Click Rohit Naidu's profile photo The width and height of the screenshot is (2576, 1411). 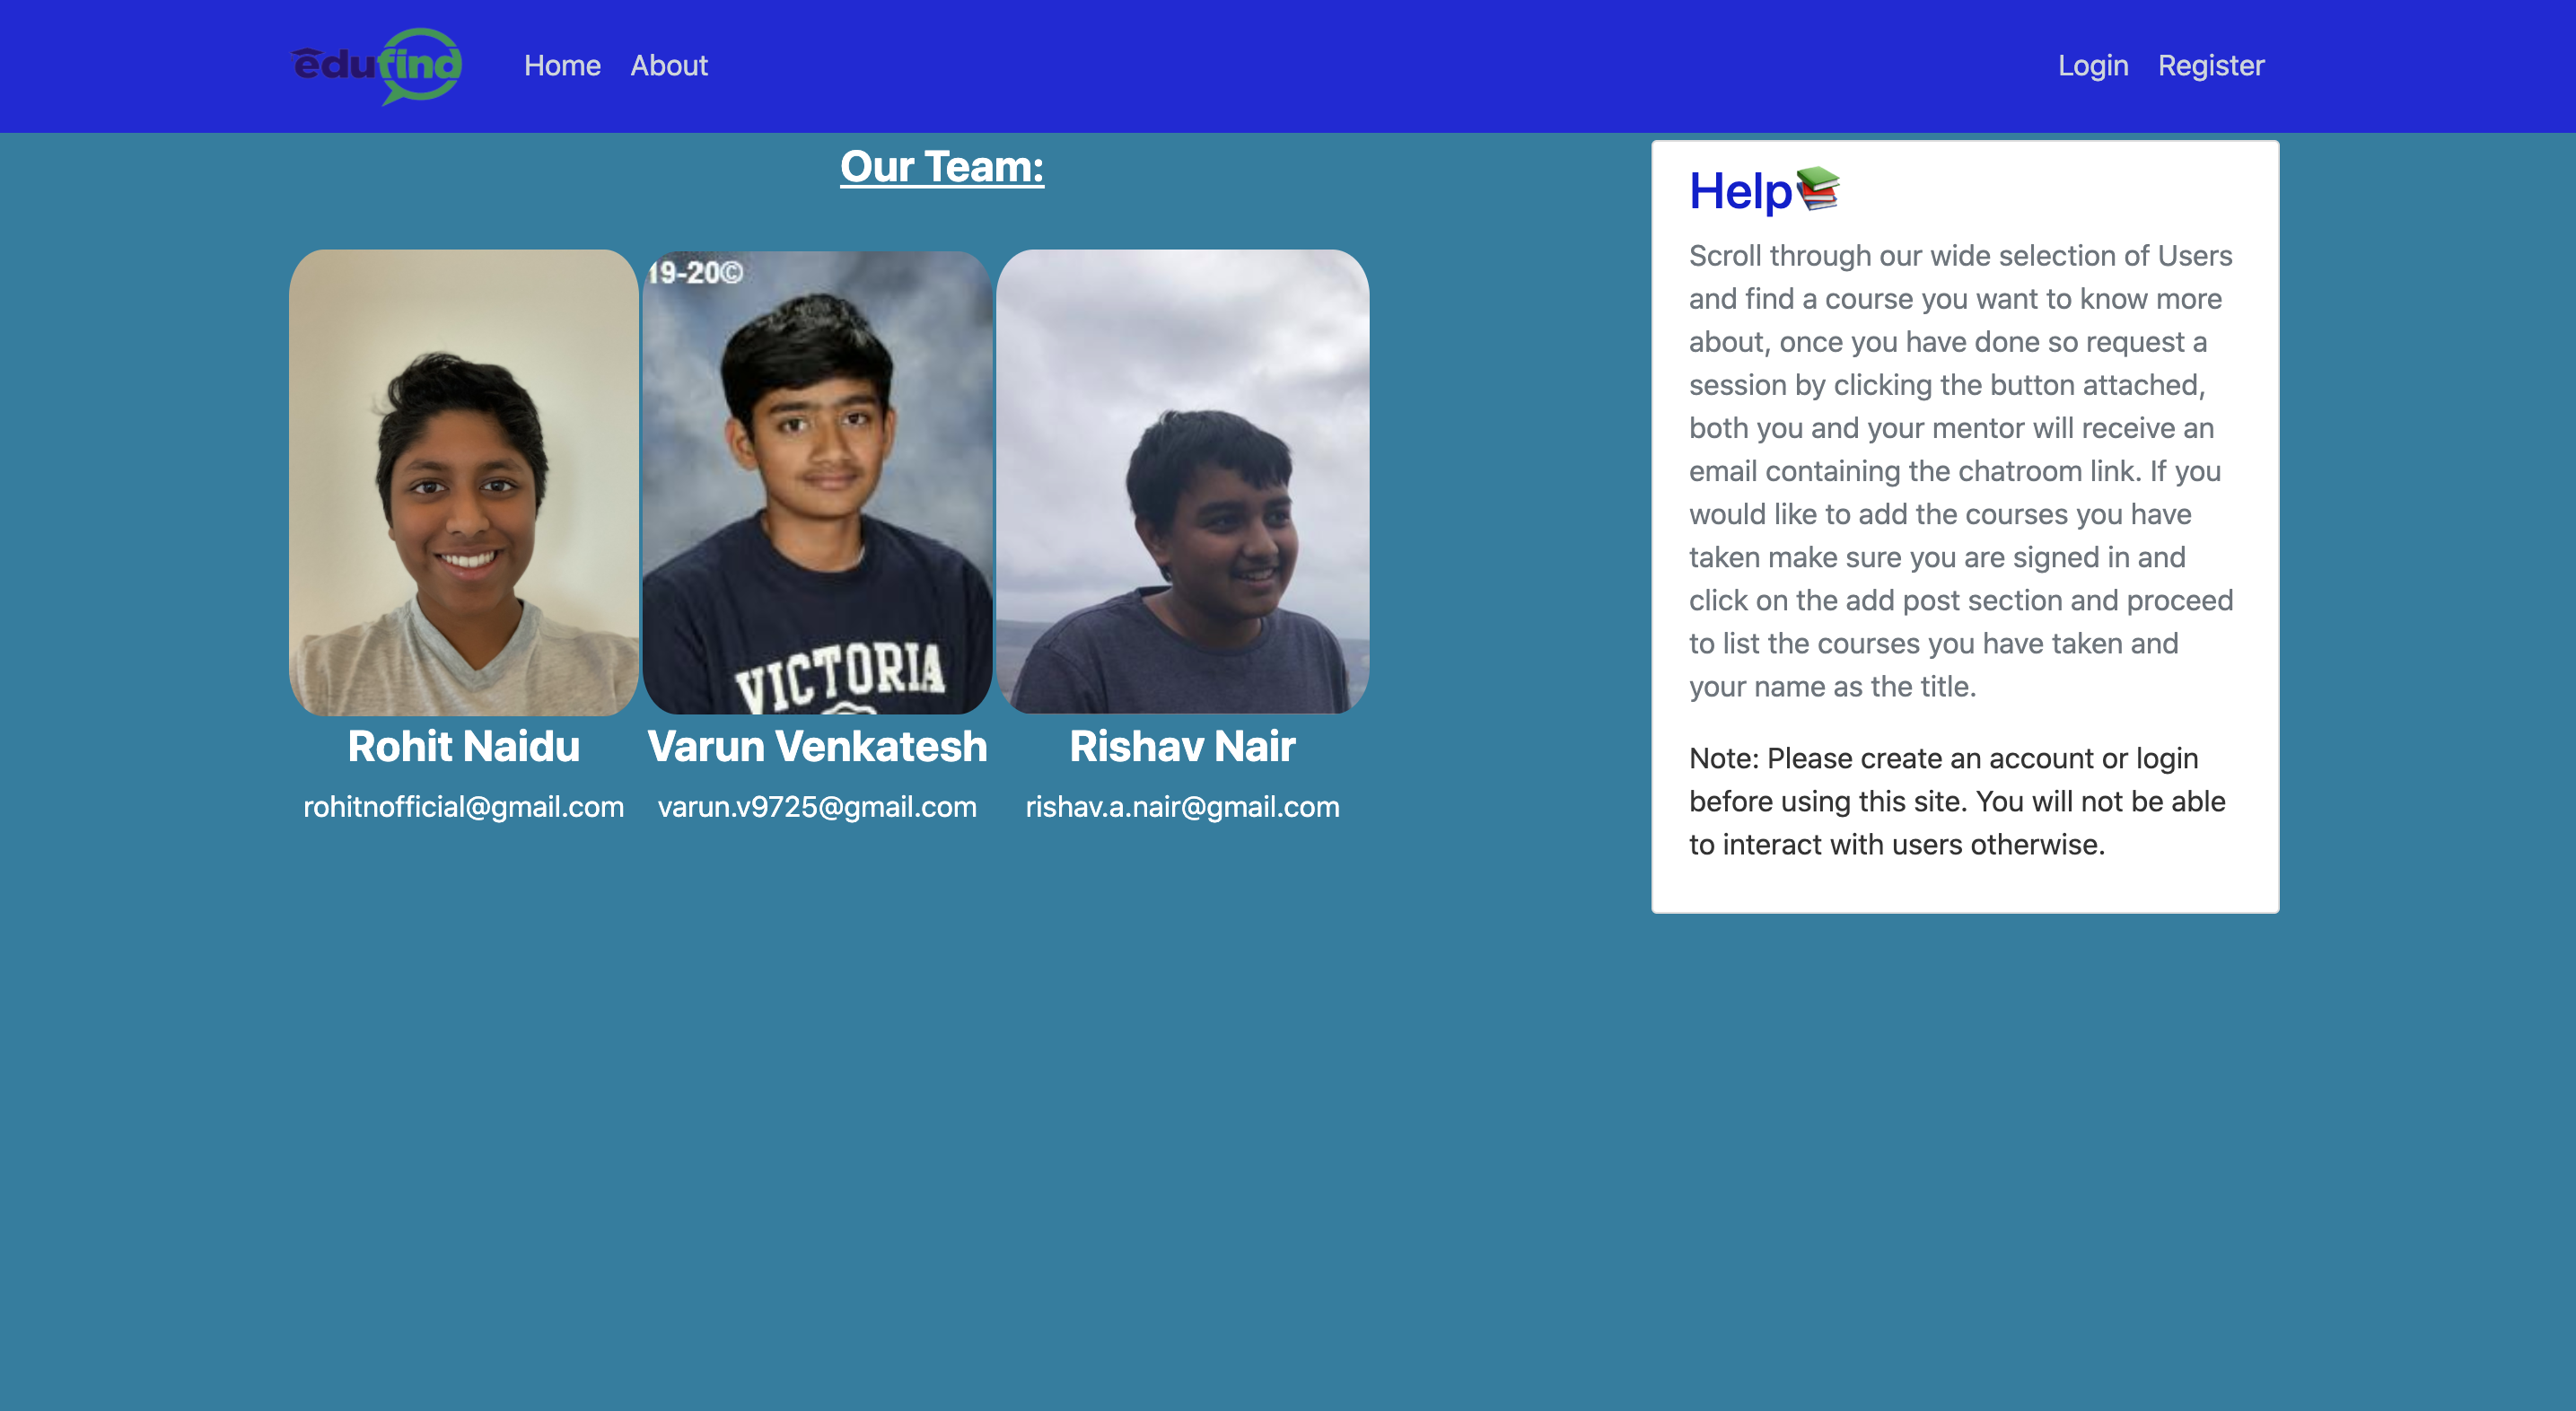click(463, 482)
